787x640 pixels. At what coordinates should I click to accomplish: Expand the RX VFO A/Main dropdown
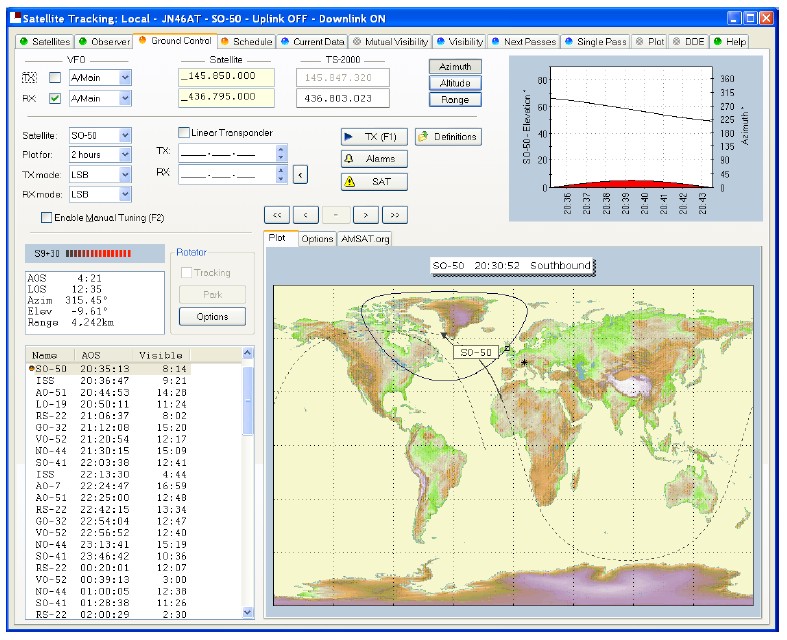tap(125, 98)
